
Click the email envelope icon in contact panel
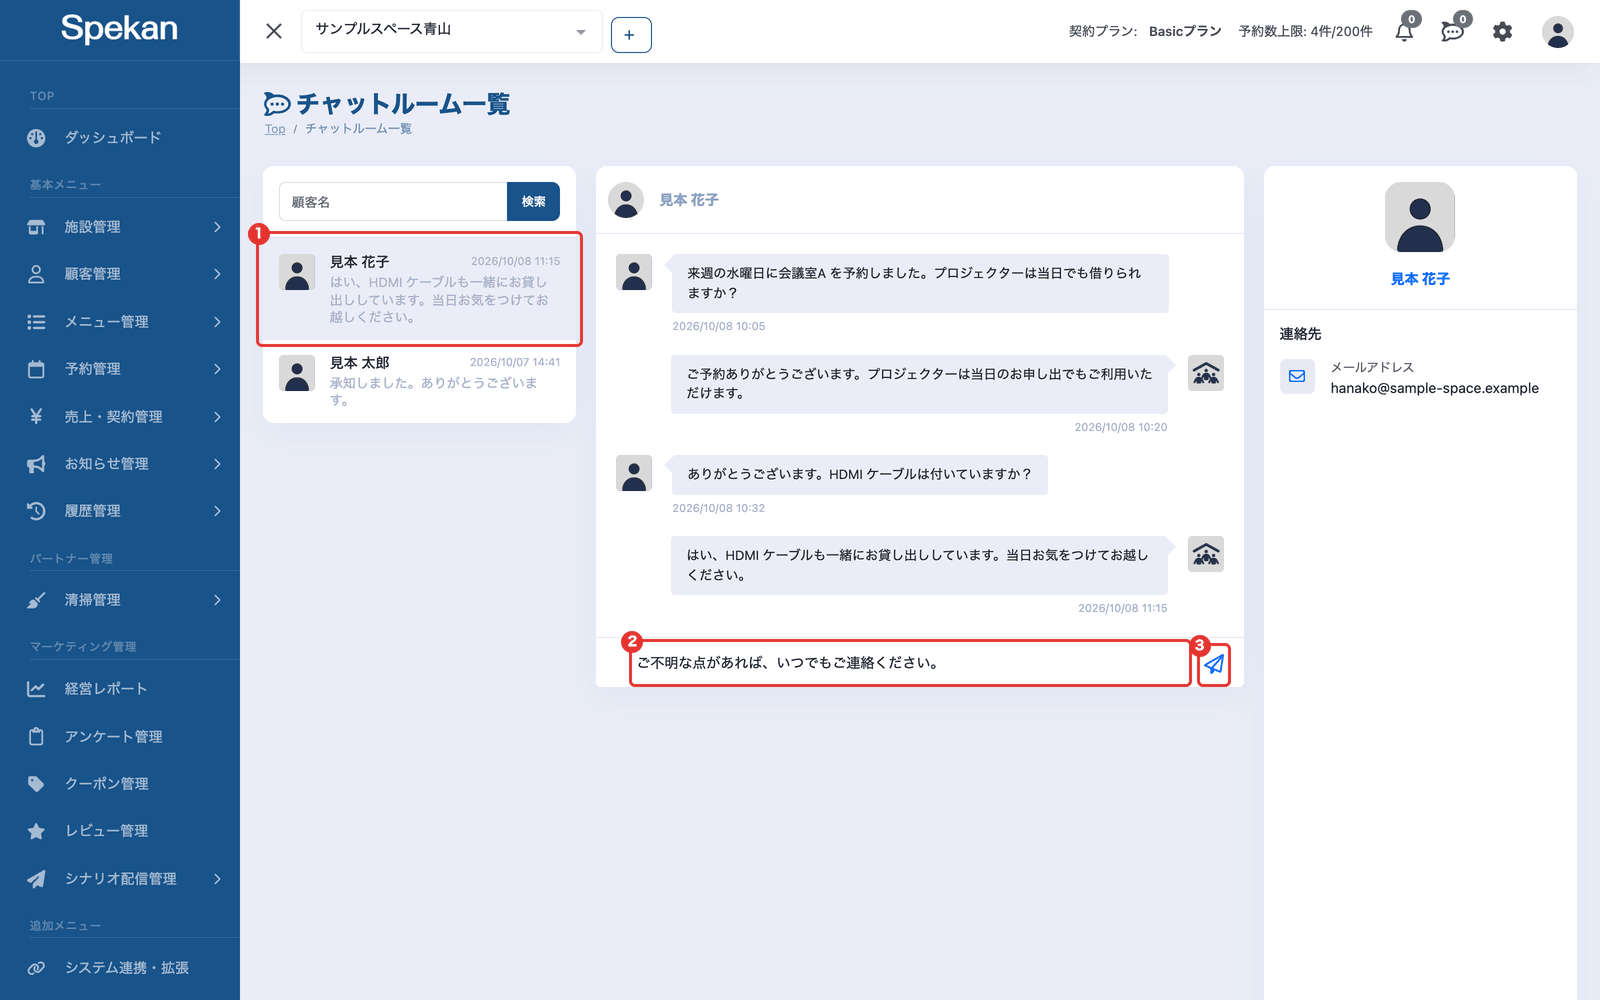coord(1297,376)
